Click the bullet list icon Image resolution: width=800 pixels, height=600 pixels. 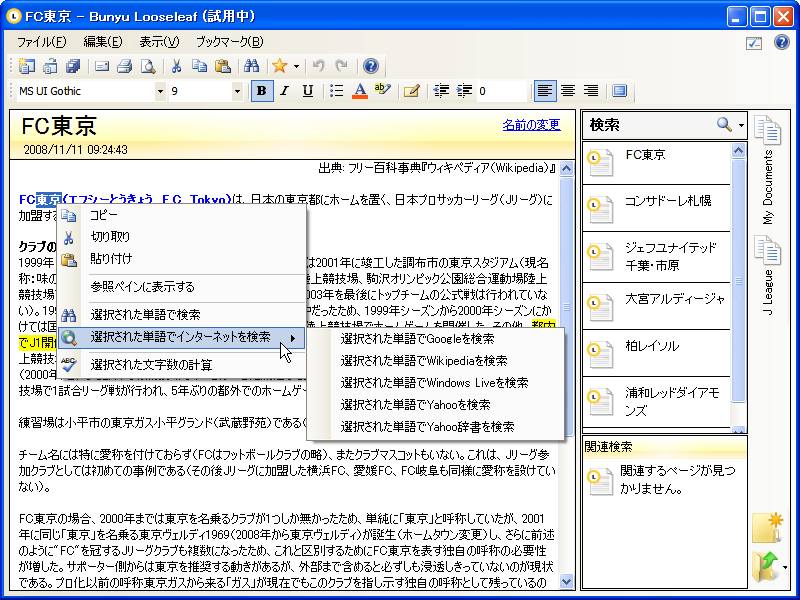pos(336,91)
